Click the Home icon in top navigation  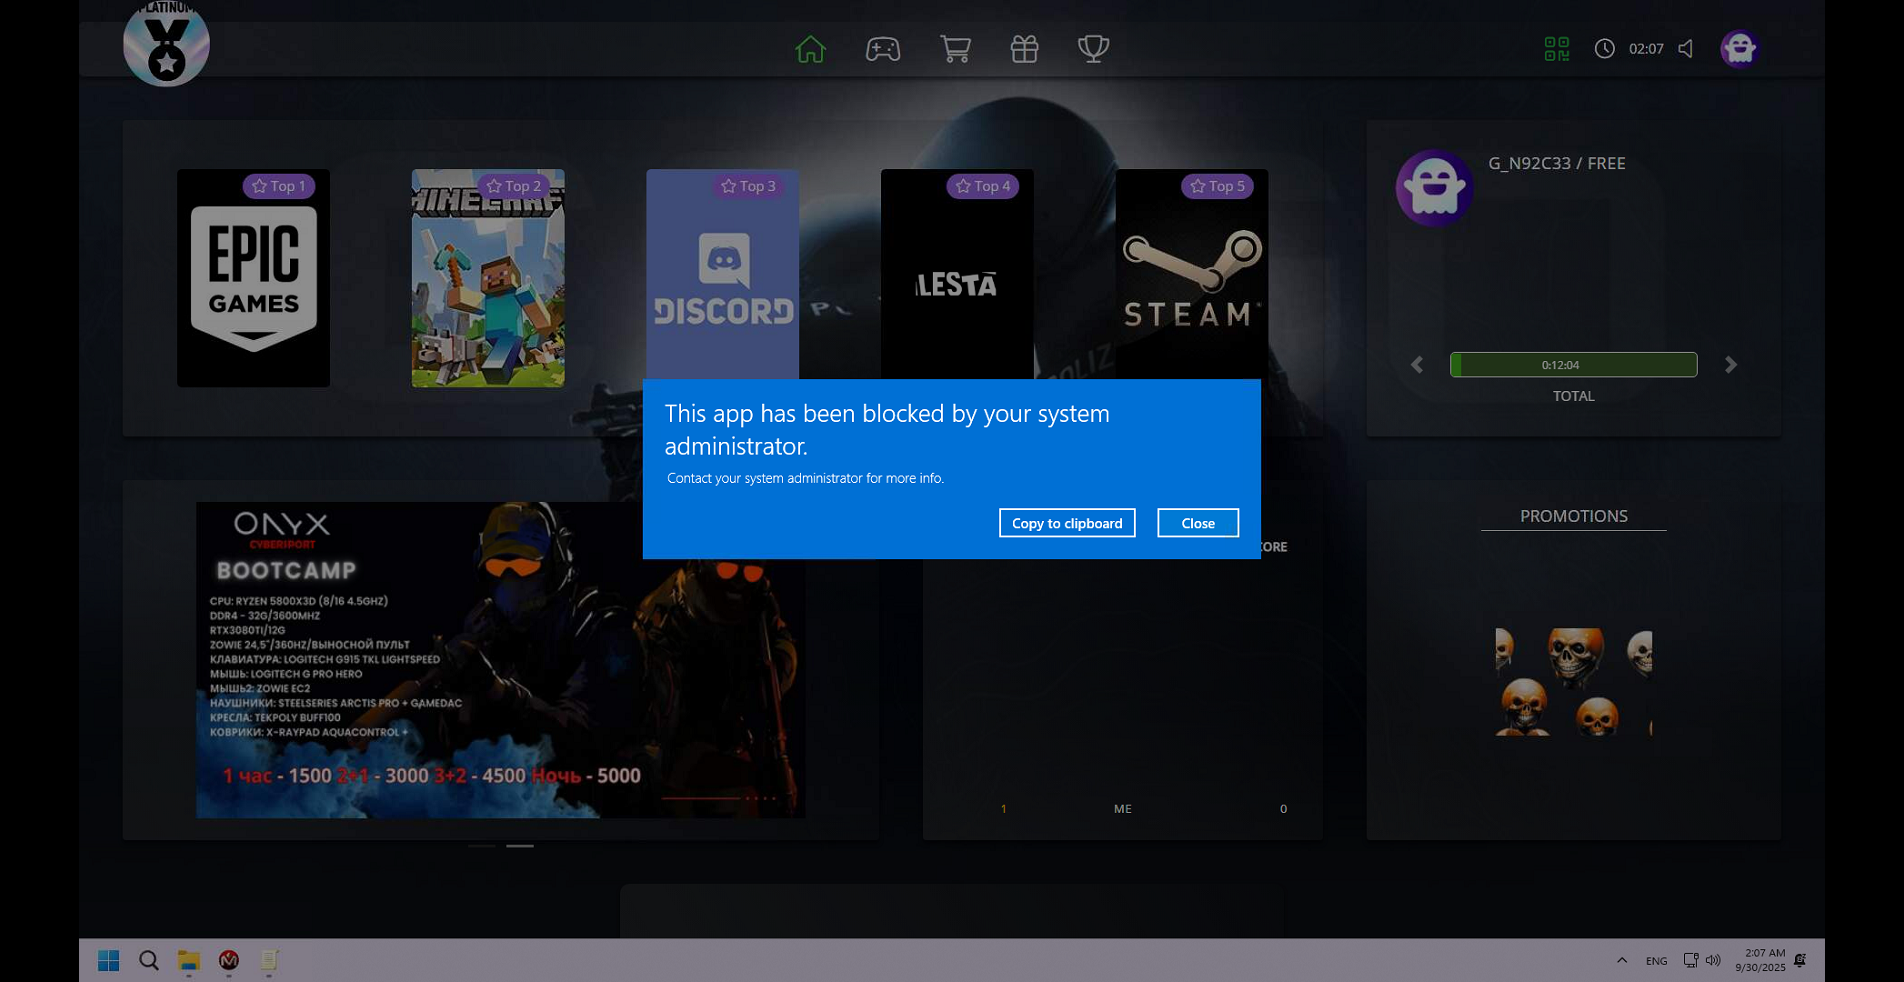point(810,49)
